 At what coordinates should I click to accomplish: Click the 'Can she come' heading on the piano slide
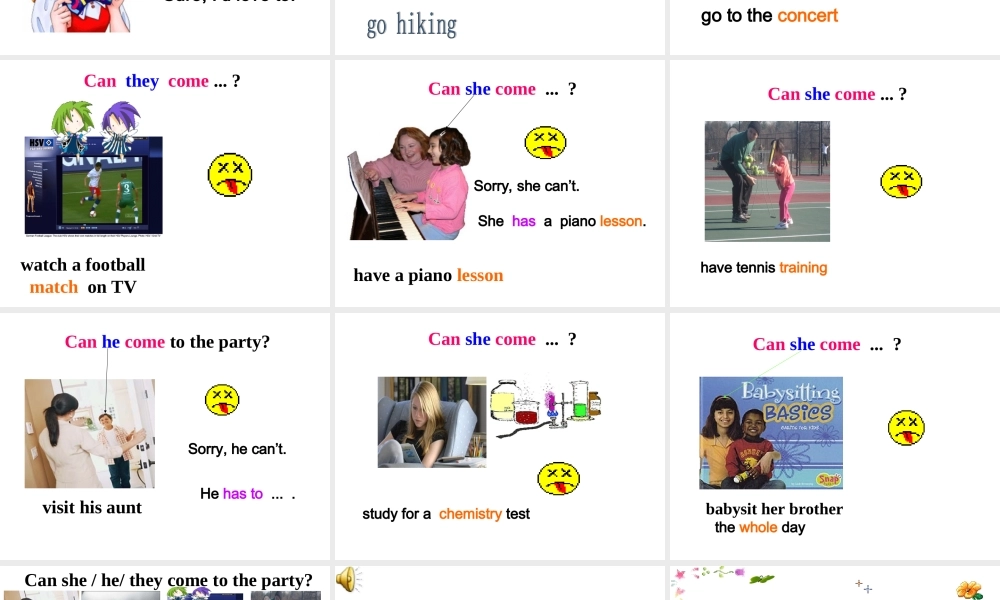pyautogui.click(x=502, y=89)
